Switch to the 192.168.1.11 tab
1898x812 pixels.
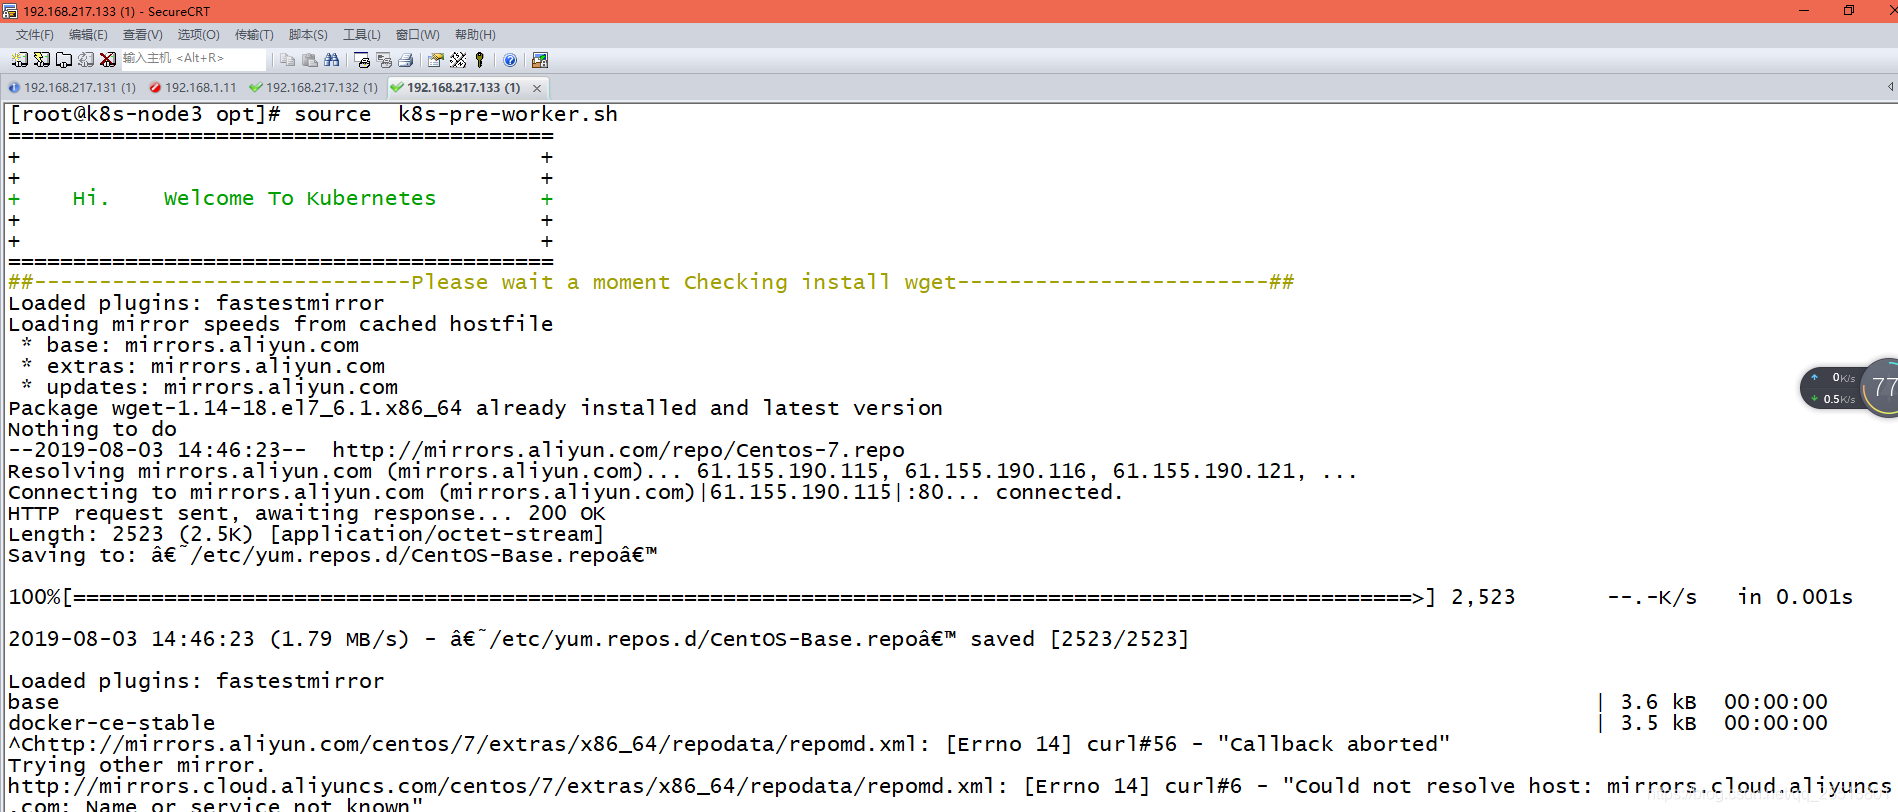[x=193, y=88]
